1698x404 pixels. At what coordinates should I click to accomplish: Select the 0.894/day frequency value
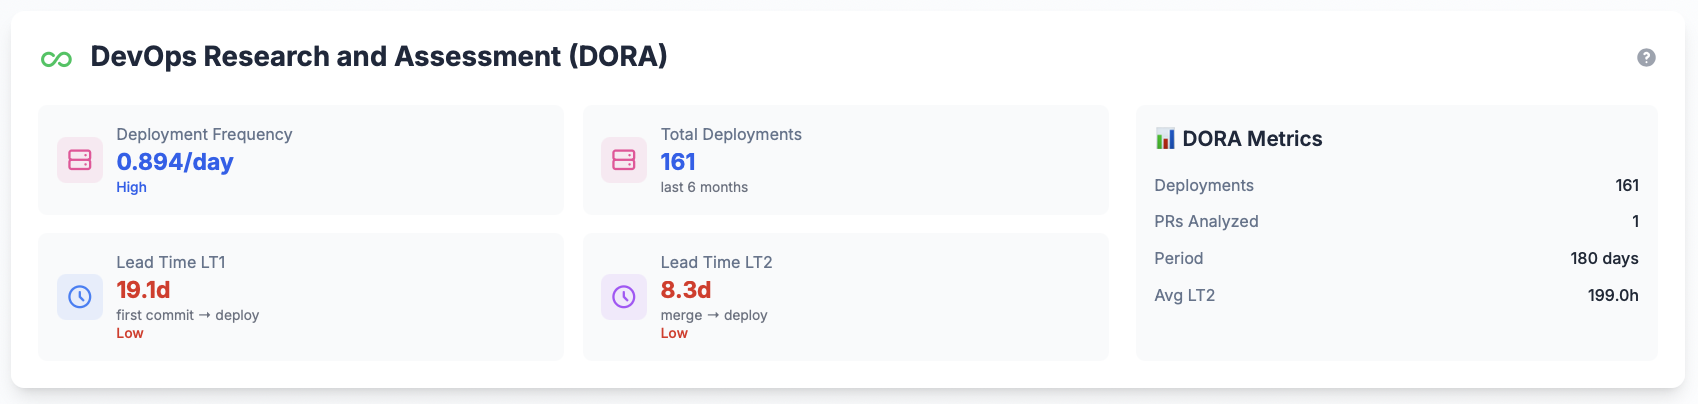pos(175,162)
